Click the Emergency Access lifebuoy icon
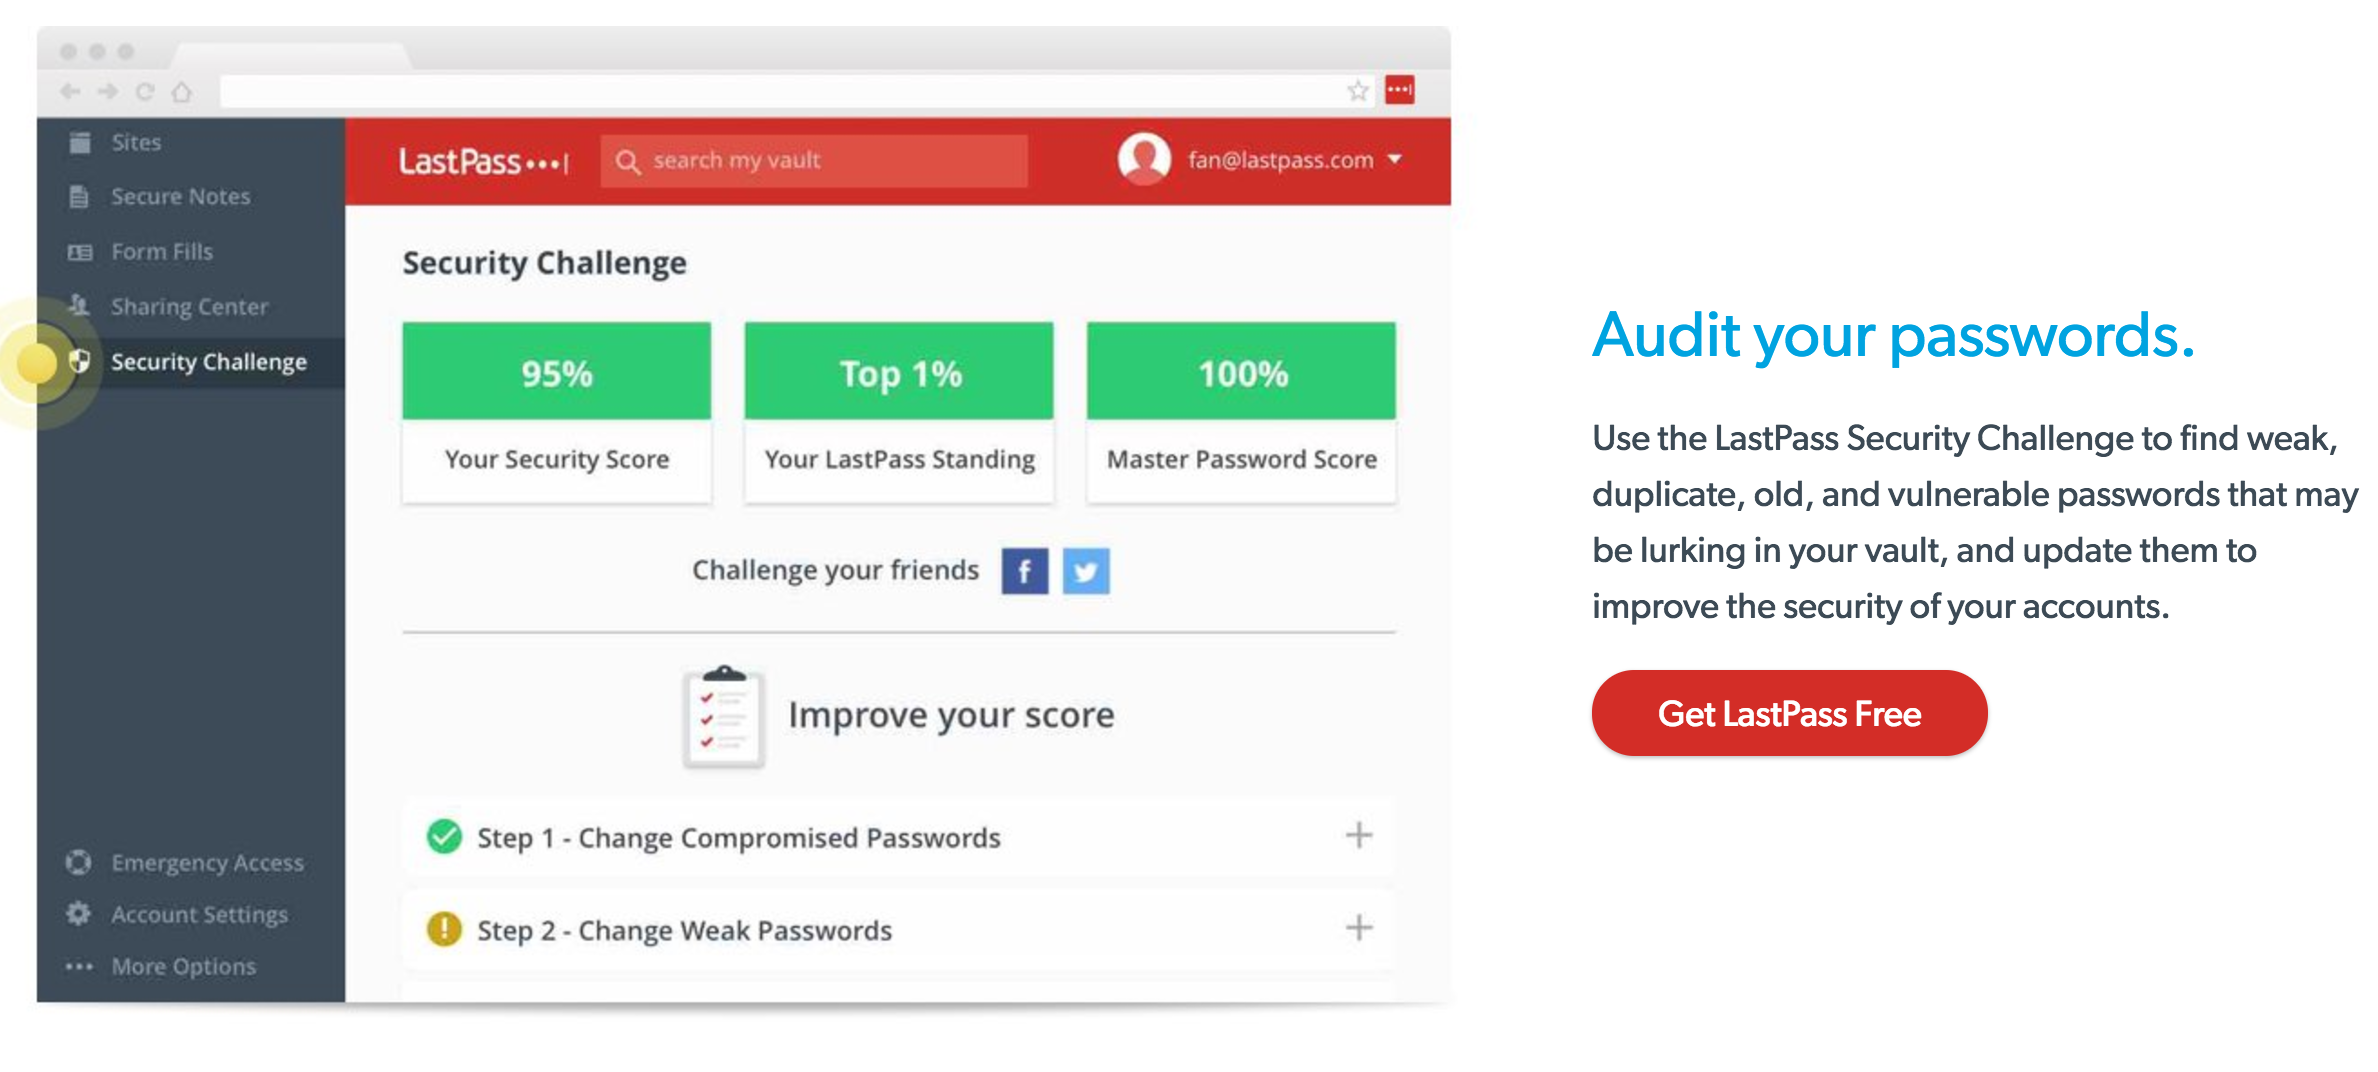This screenshot has height=1072, width=2378. 79,862
